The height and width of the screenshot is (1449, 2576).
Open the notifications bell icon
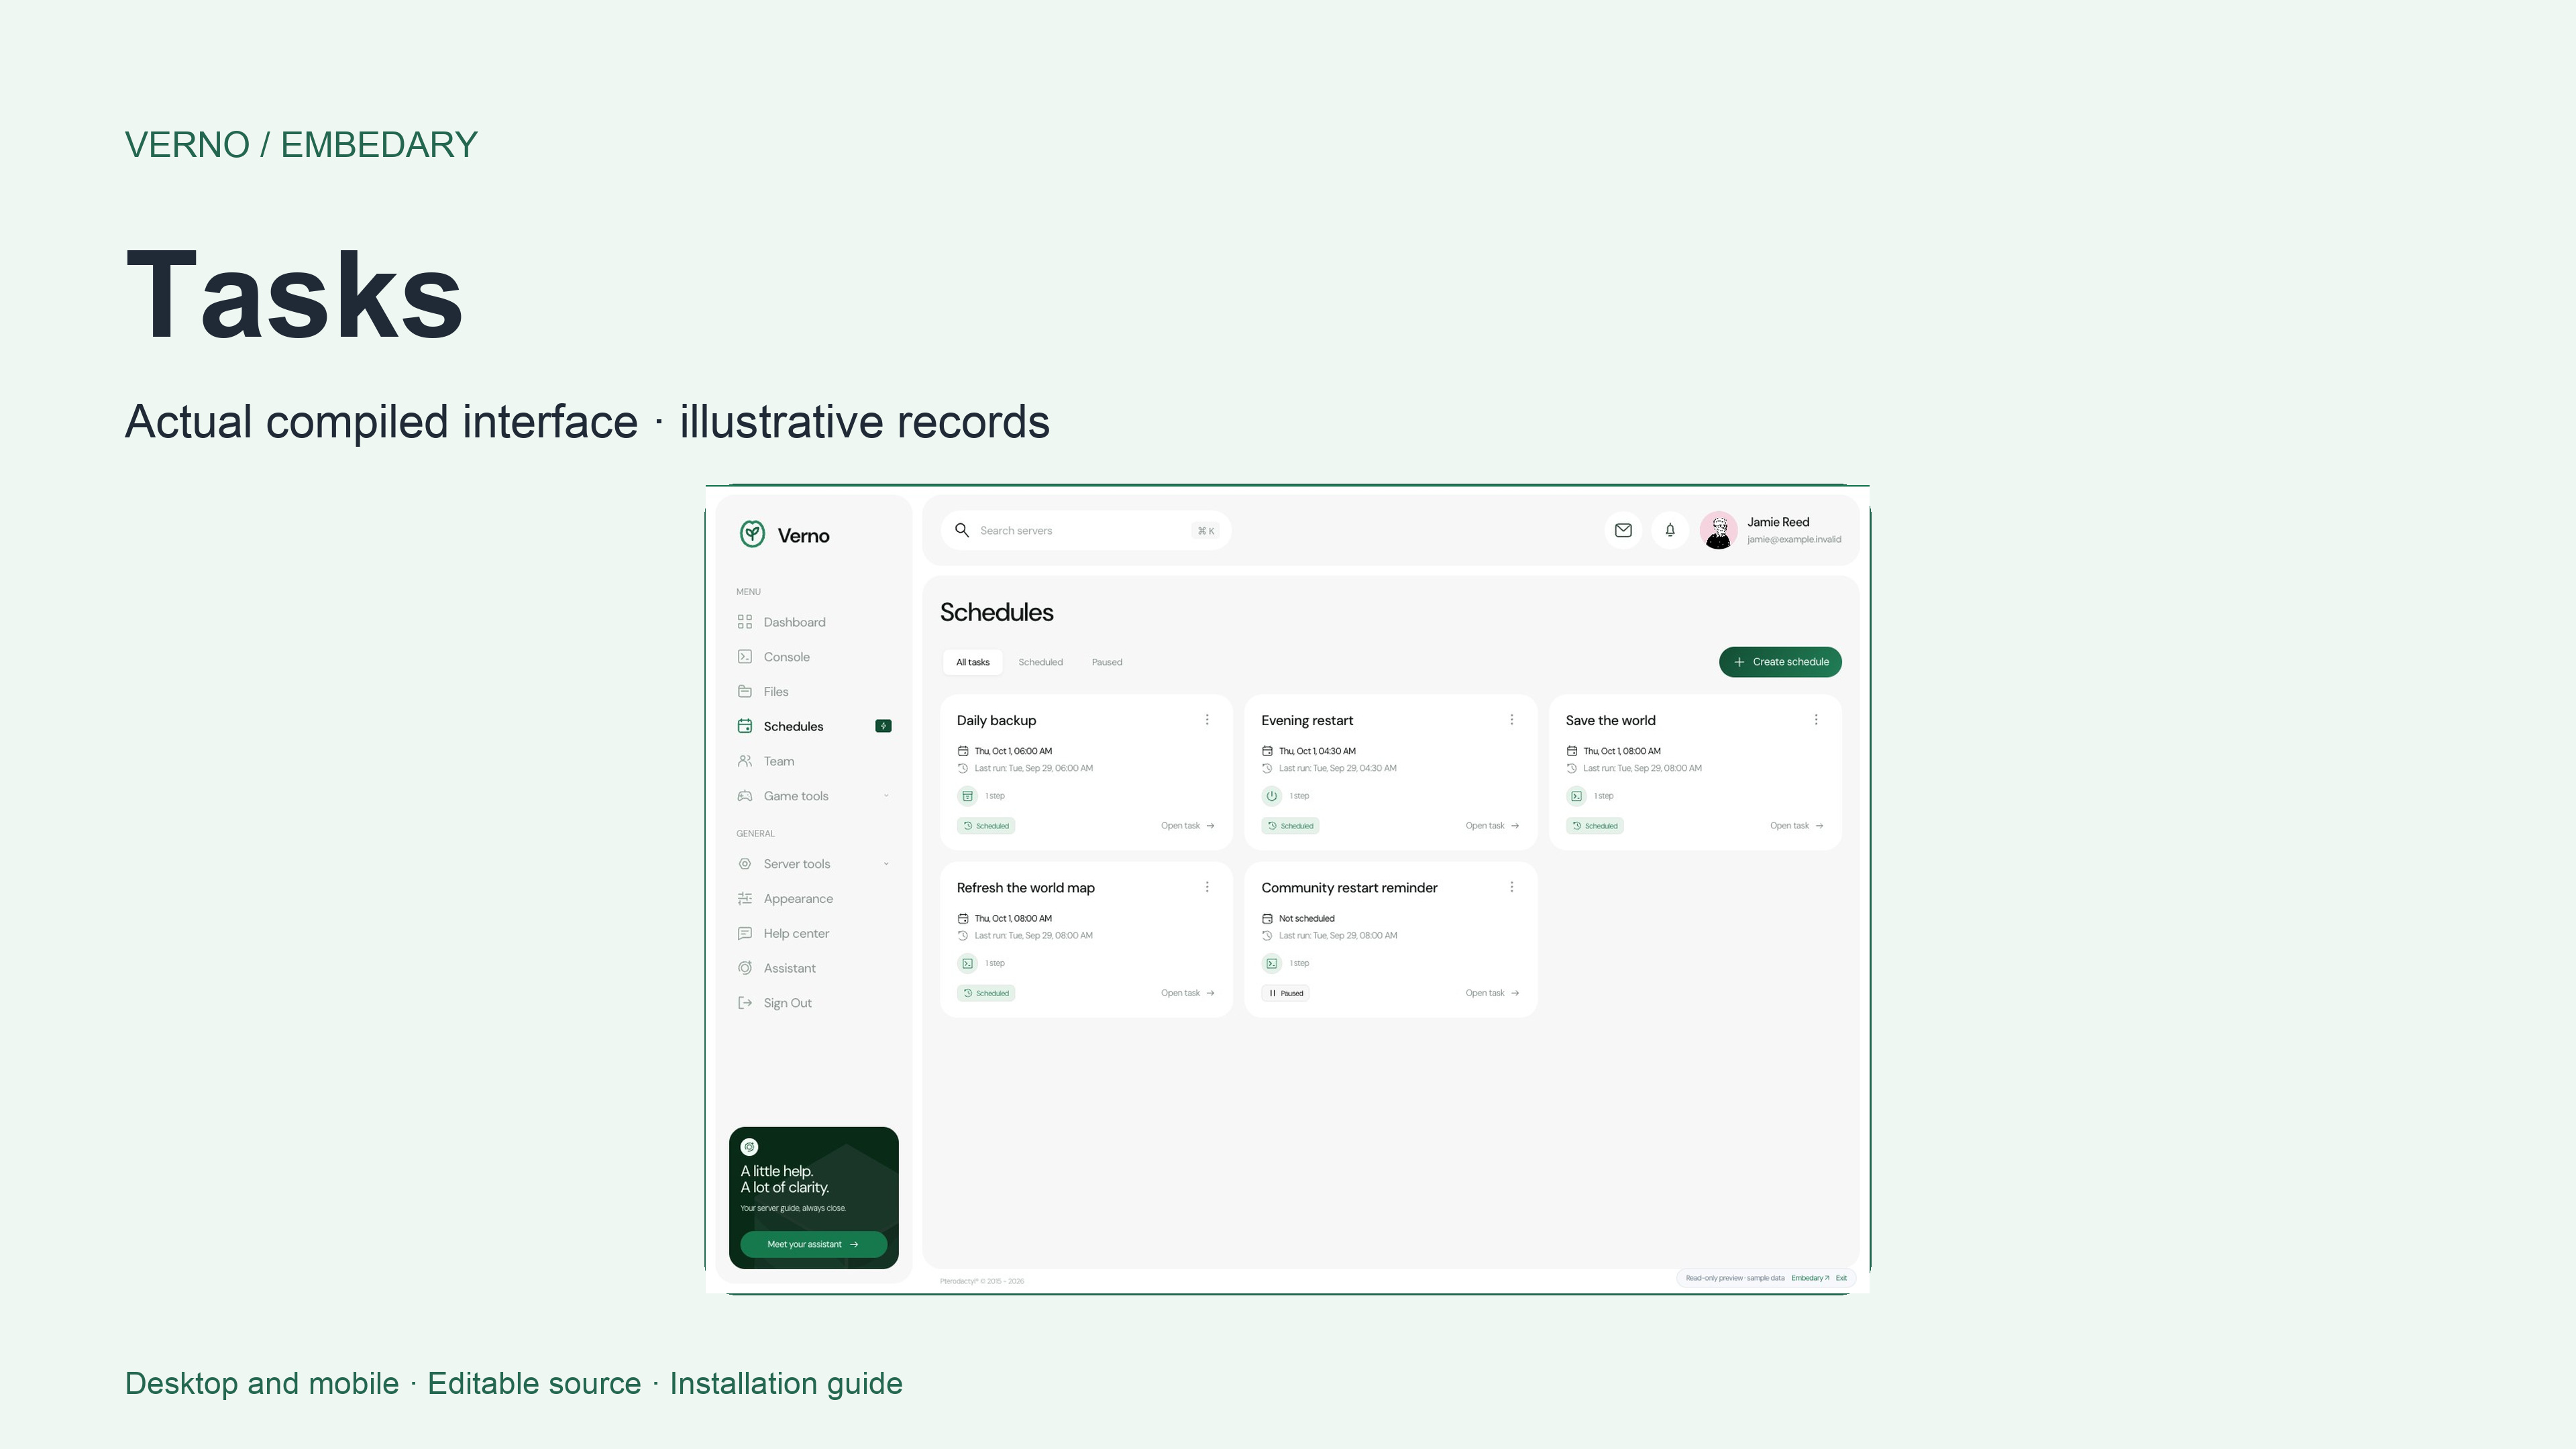1670,530
